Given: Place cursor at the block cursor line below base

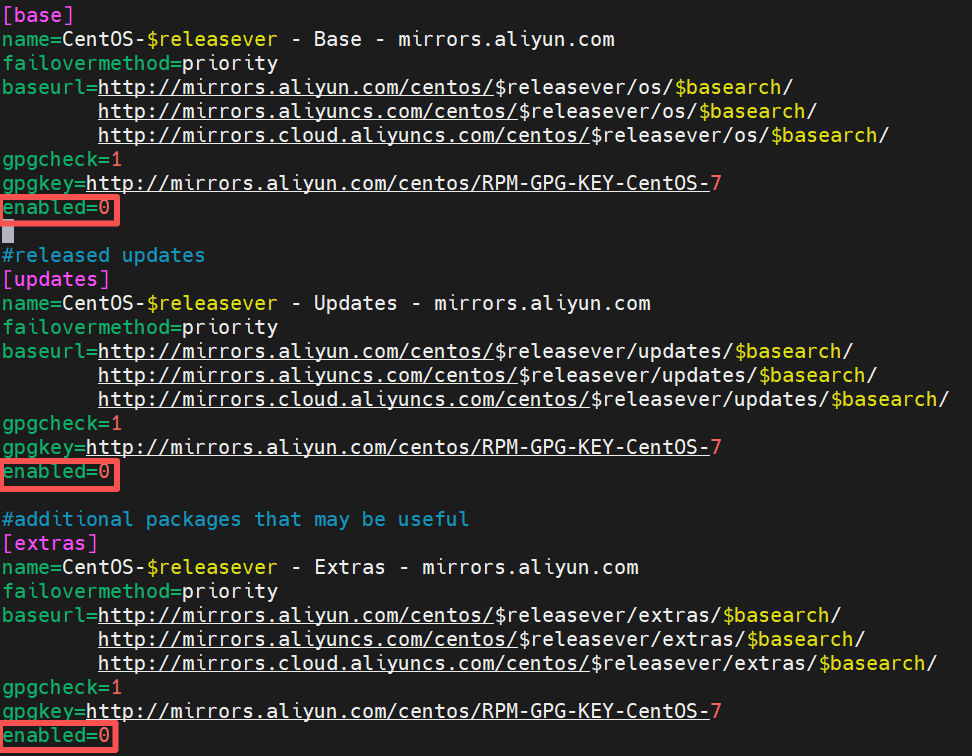Looking at the screenshot, I should [x=8, y=232].
